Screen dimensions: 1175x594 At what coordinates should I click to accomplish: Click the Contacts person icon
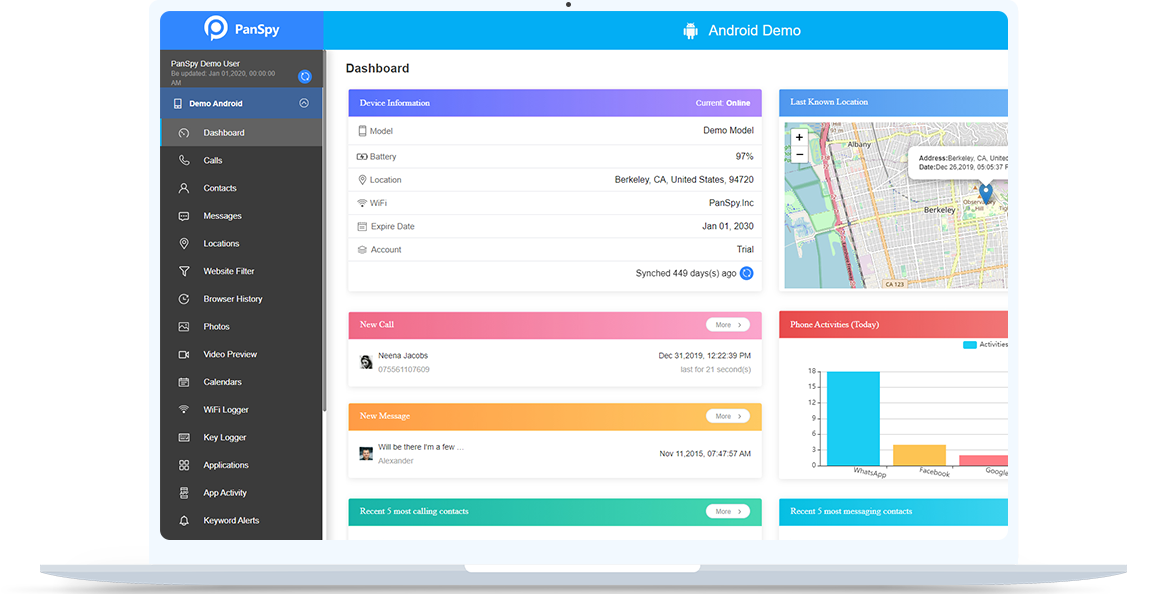184,188
